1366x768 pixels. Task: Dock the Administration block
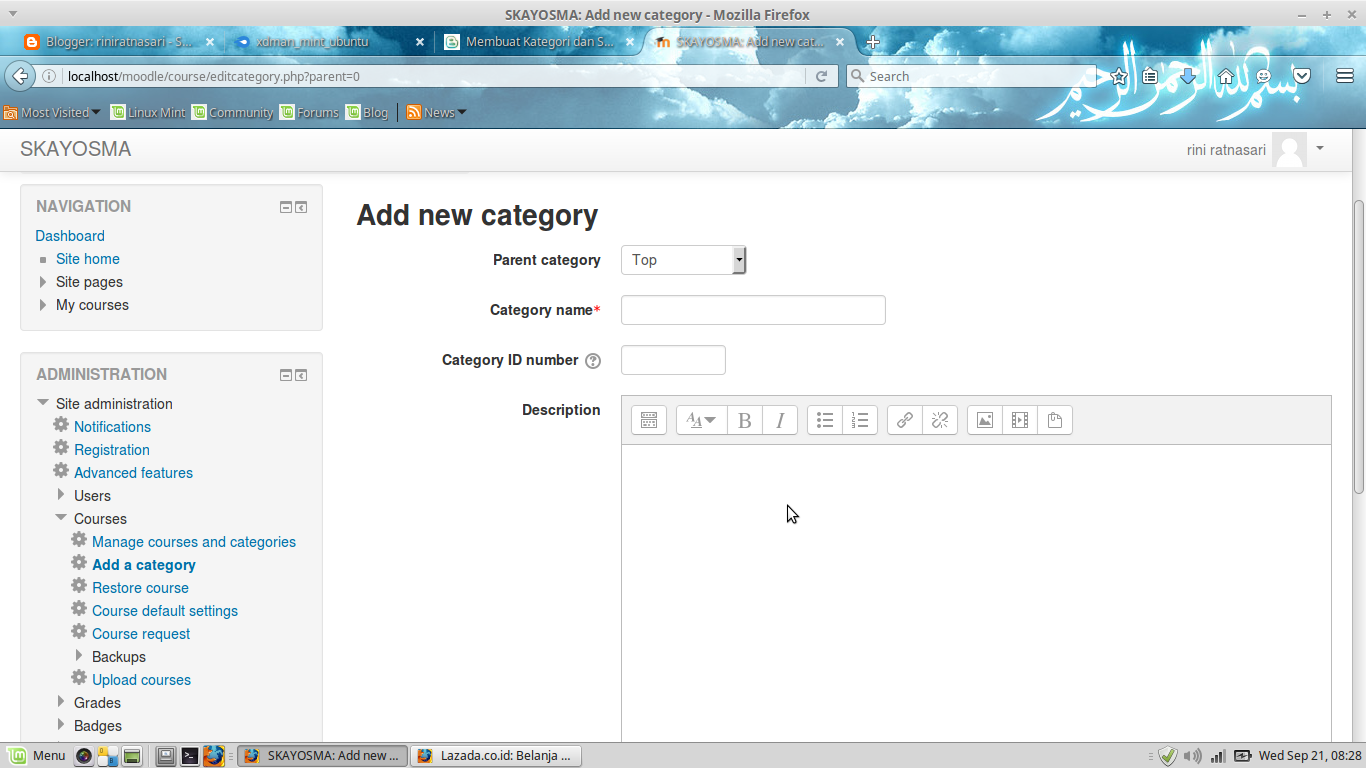[x=301, y=375]
